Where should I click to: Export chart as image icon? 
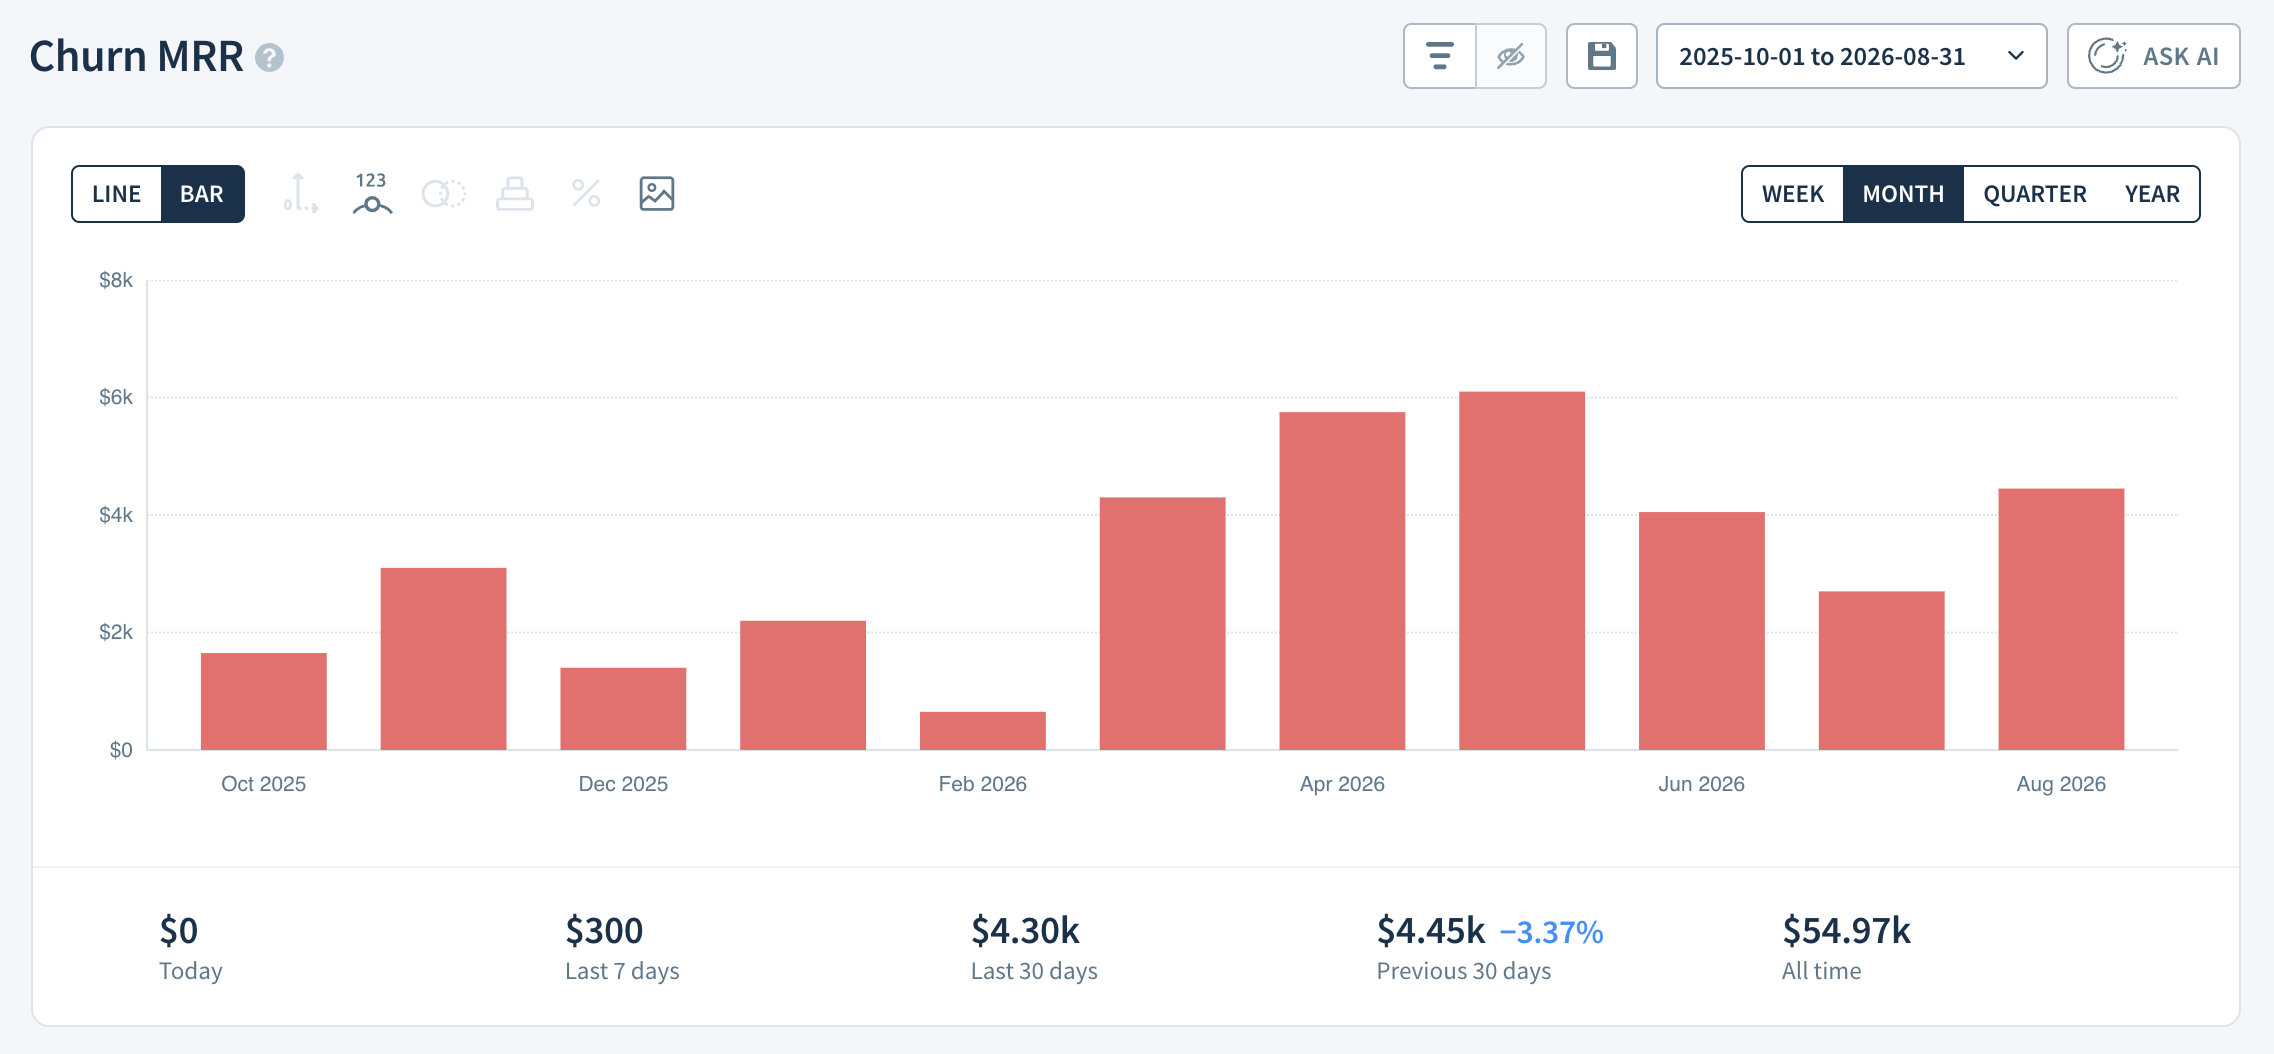tap(657, 193)
